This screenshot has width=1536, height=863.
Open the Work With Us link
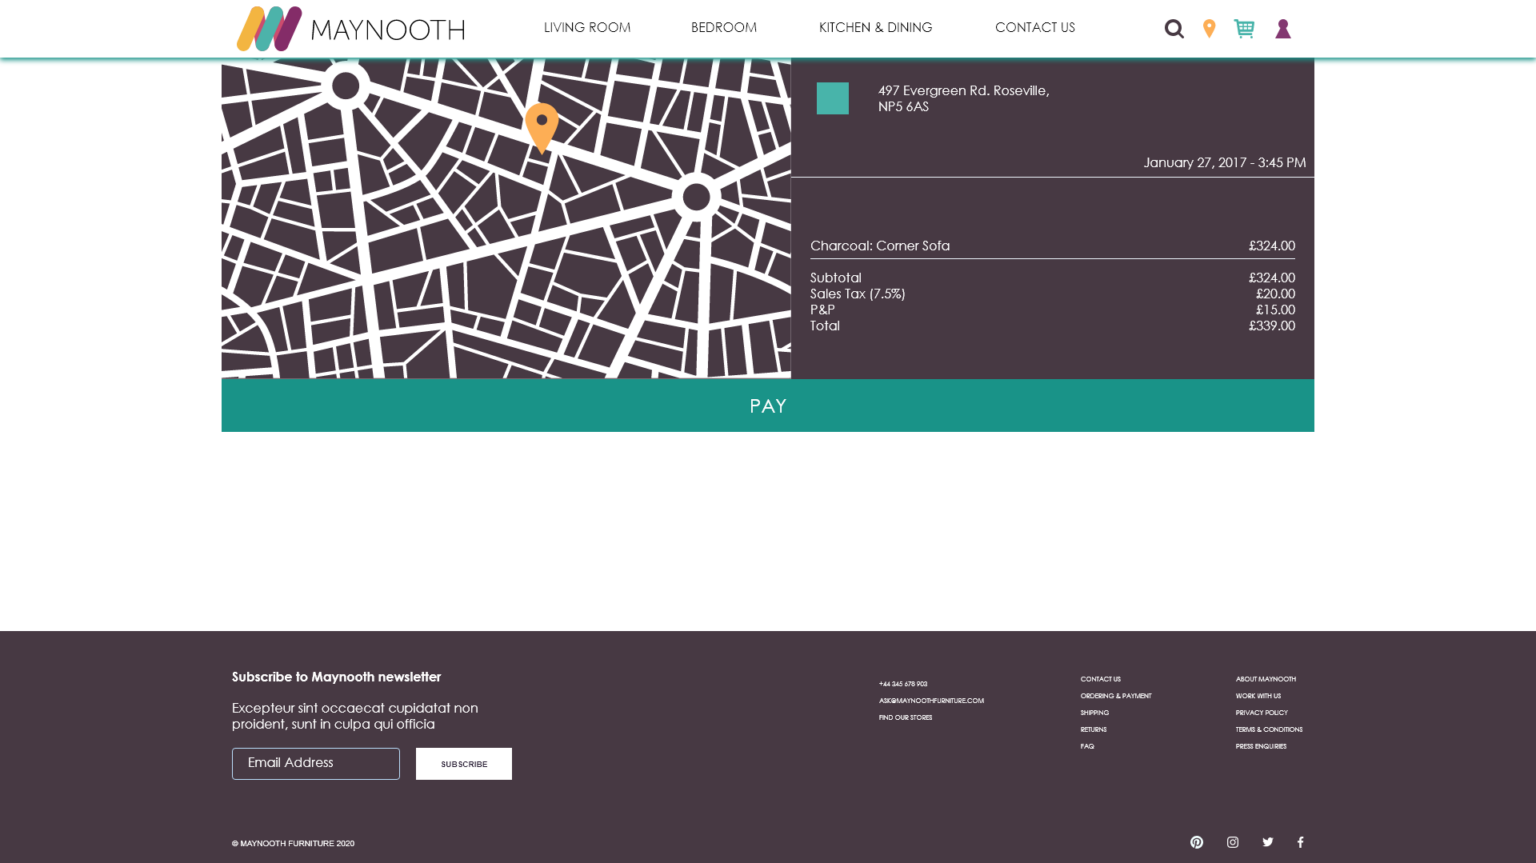(1258, 696)
